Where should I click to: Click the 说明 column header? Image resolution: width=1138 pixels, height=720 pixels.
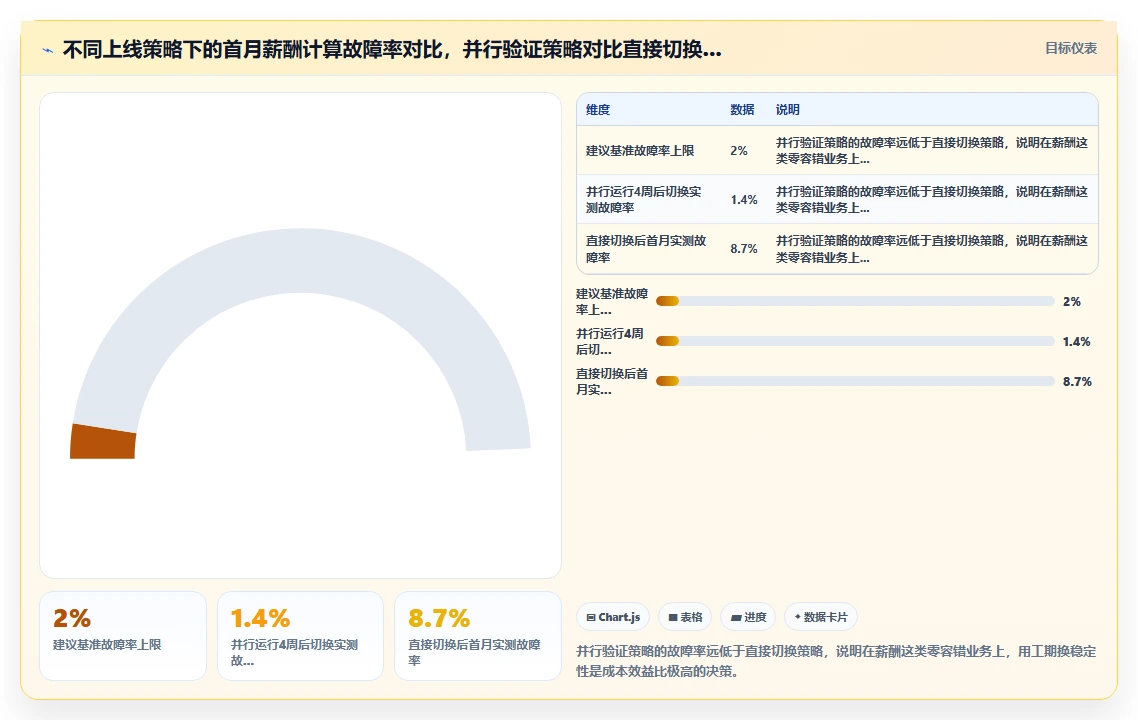click(787, 110)
